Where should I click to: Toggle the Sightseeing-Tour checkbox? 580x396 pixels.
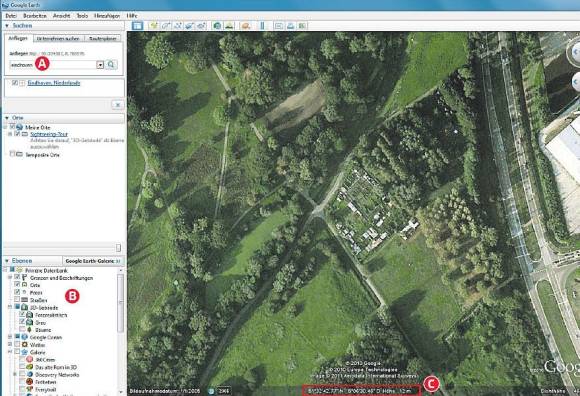[x=17, y=134]
